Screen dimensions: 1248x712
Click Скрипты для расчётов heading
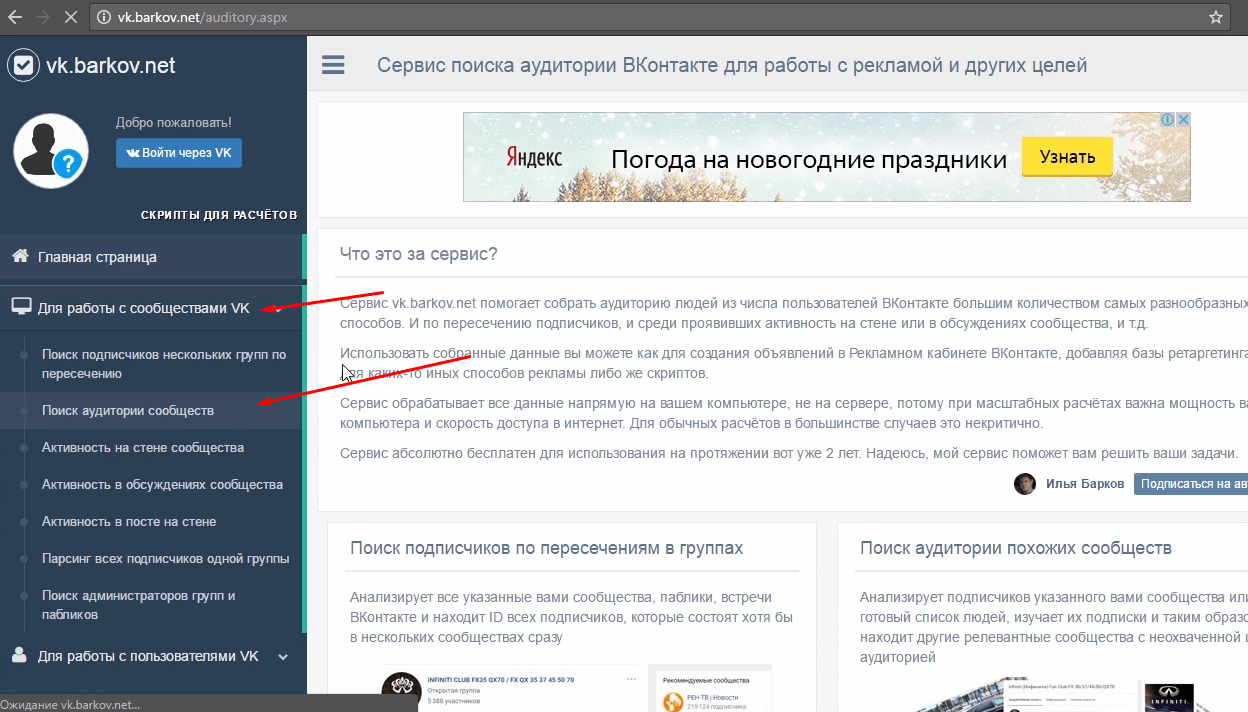[x=219, y=215]
